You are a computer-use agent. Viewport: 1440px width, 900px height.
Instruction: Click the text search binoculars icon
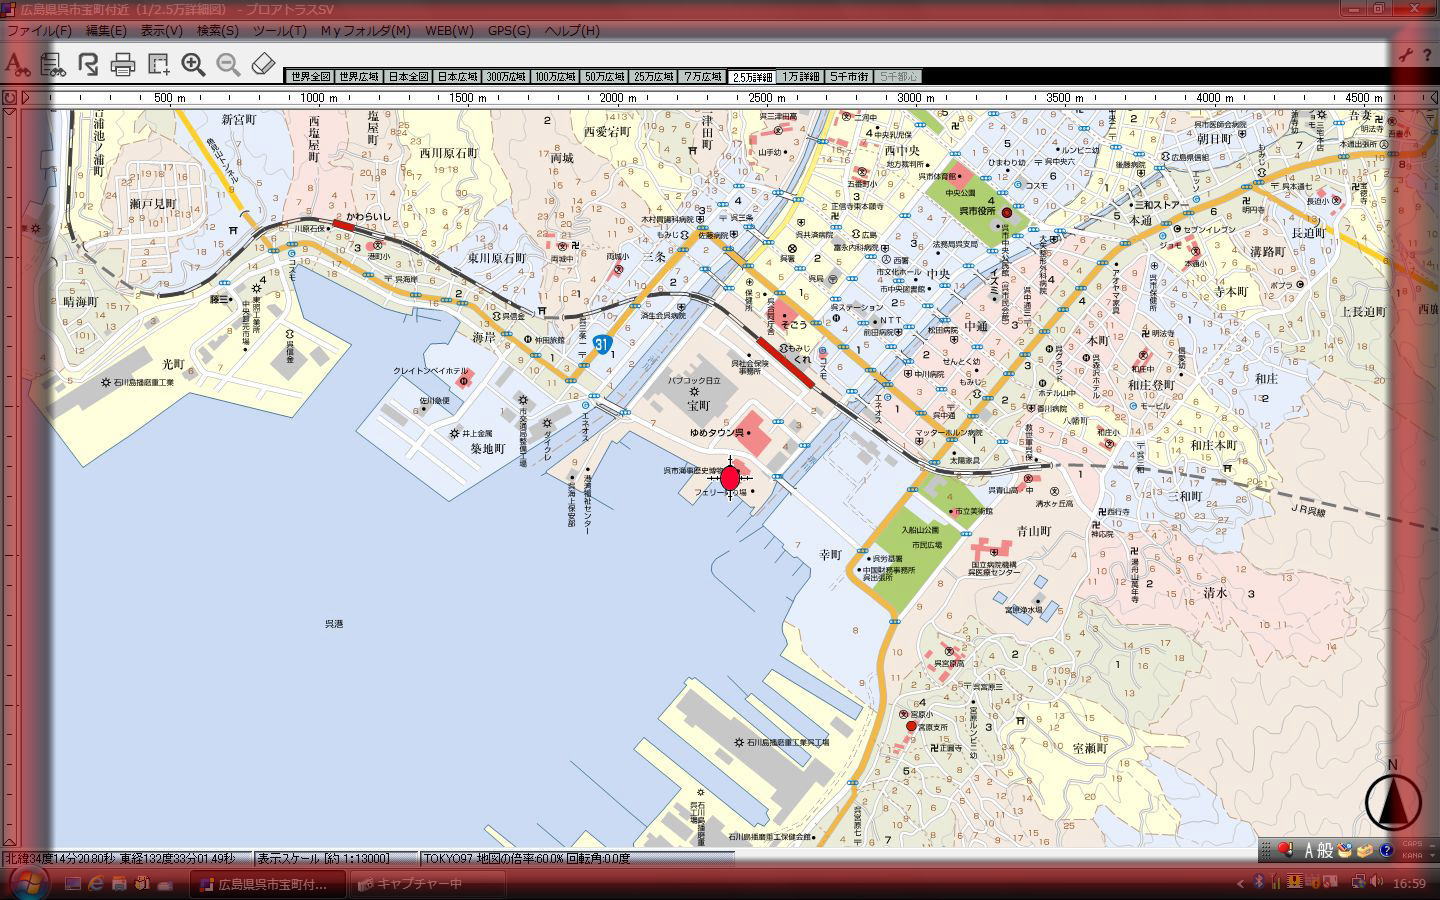point(17,65)
